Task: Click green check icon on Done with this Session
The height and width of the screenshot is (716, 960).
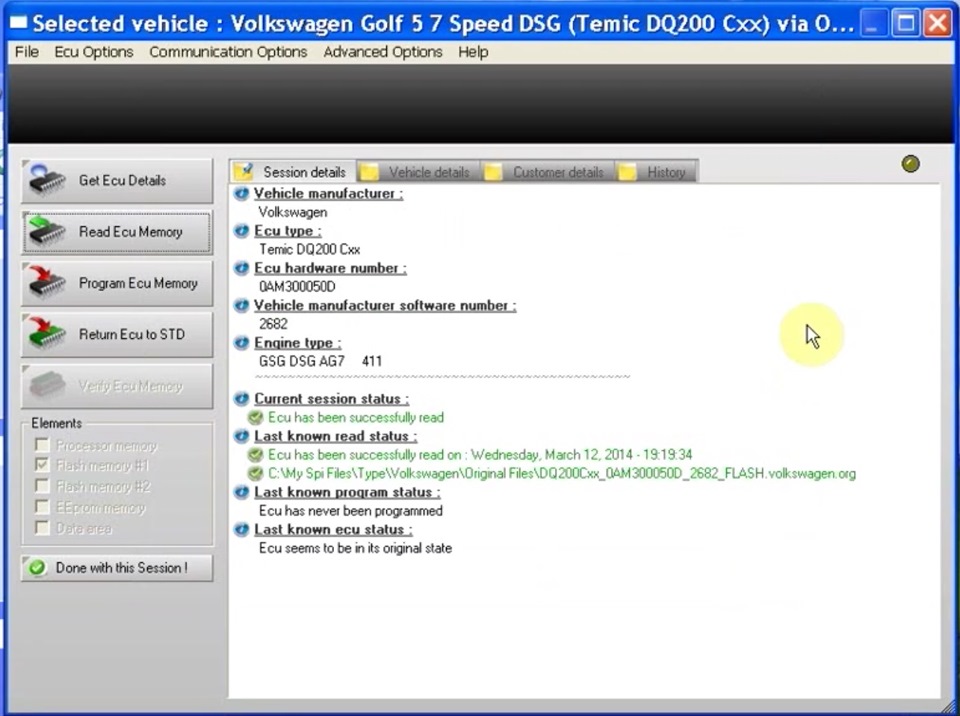Action: point(37,568)
